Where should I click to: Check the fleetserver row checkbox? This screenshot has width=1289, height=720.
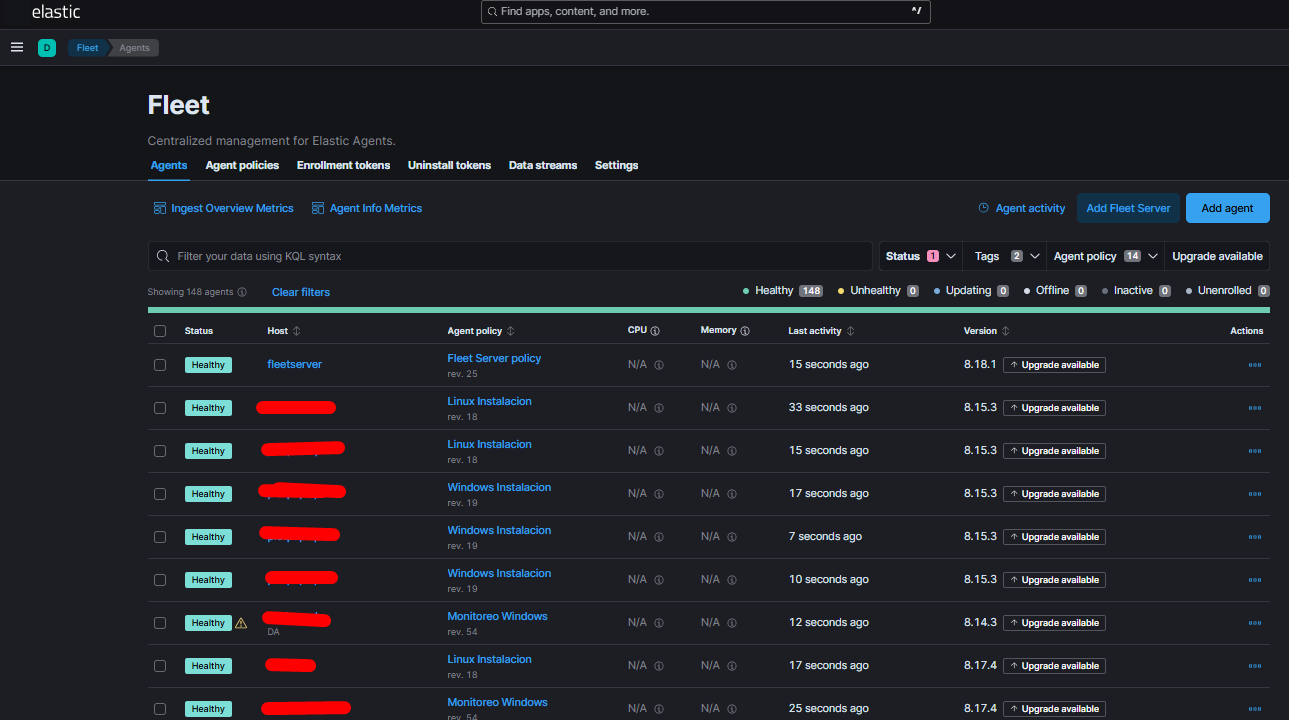(x=160, y=365)
